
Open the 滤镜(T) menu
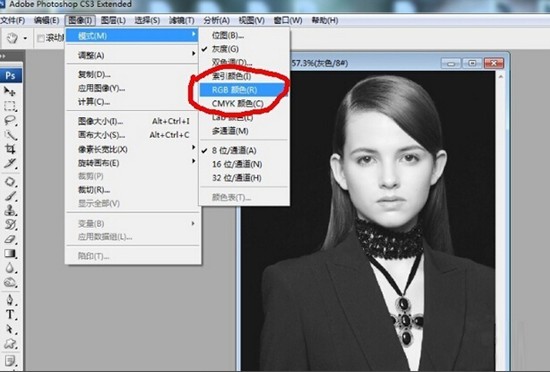[x=182, y=20]
